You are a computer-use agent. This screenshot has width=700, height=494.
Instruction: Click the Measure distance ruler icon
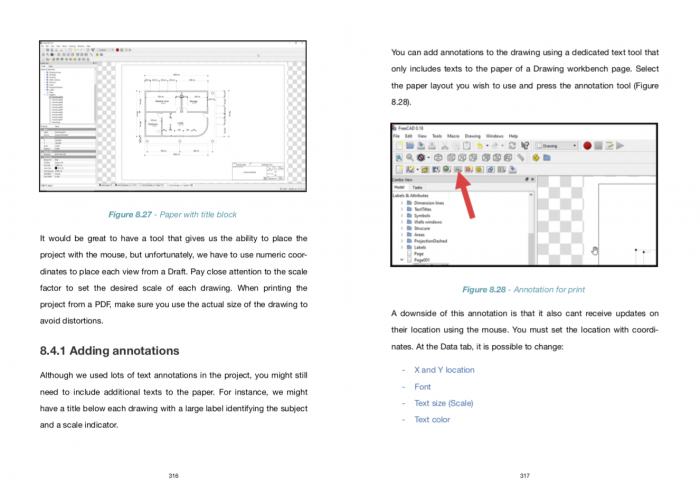[521, 158]
